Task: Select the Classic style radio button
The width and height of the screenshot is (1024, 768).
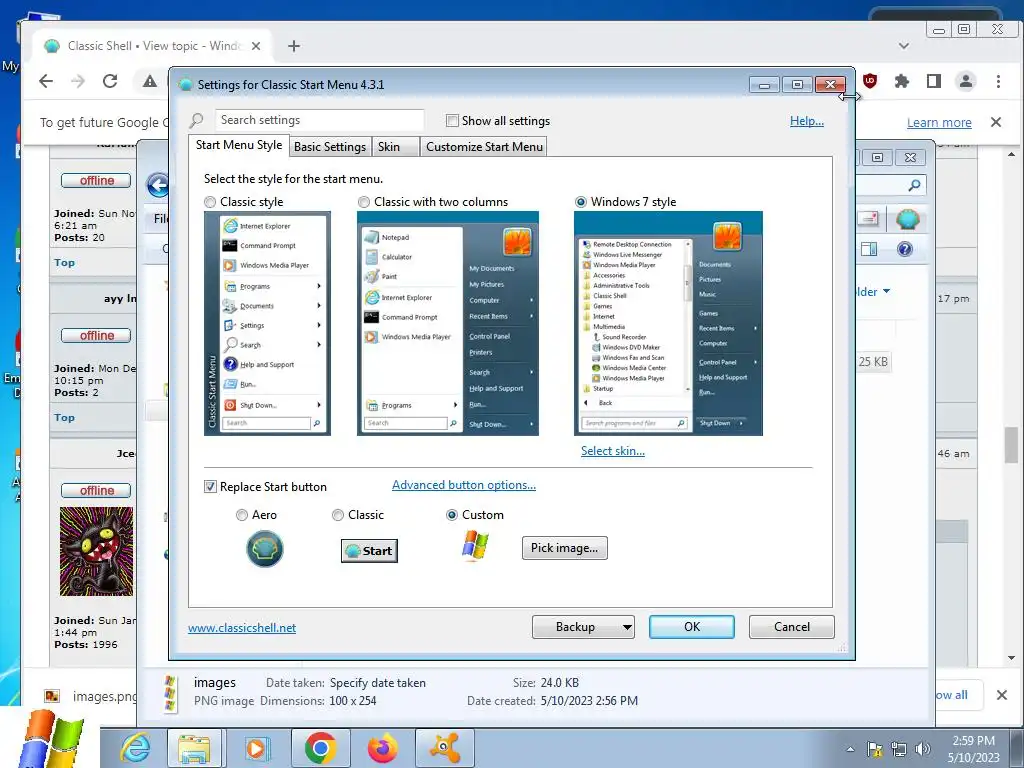Action: coord(210,202)
